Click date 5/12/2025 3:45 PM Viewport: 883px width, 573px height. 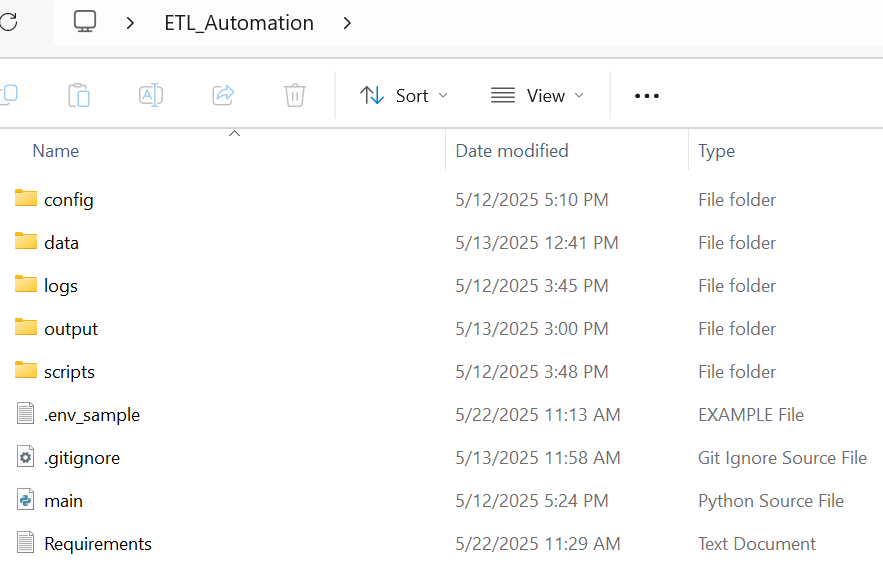(532, 286)
